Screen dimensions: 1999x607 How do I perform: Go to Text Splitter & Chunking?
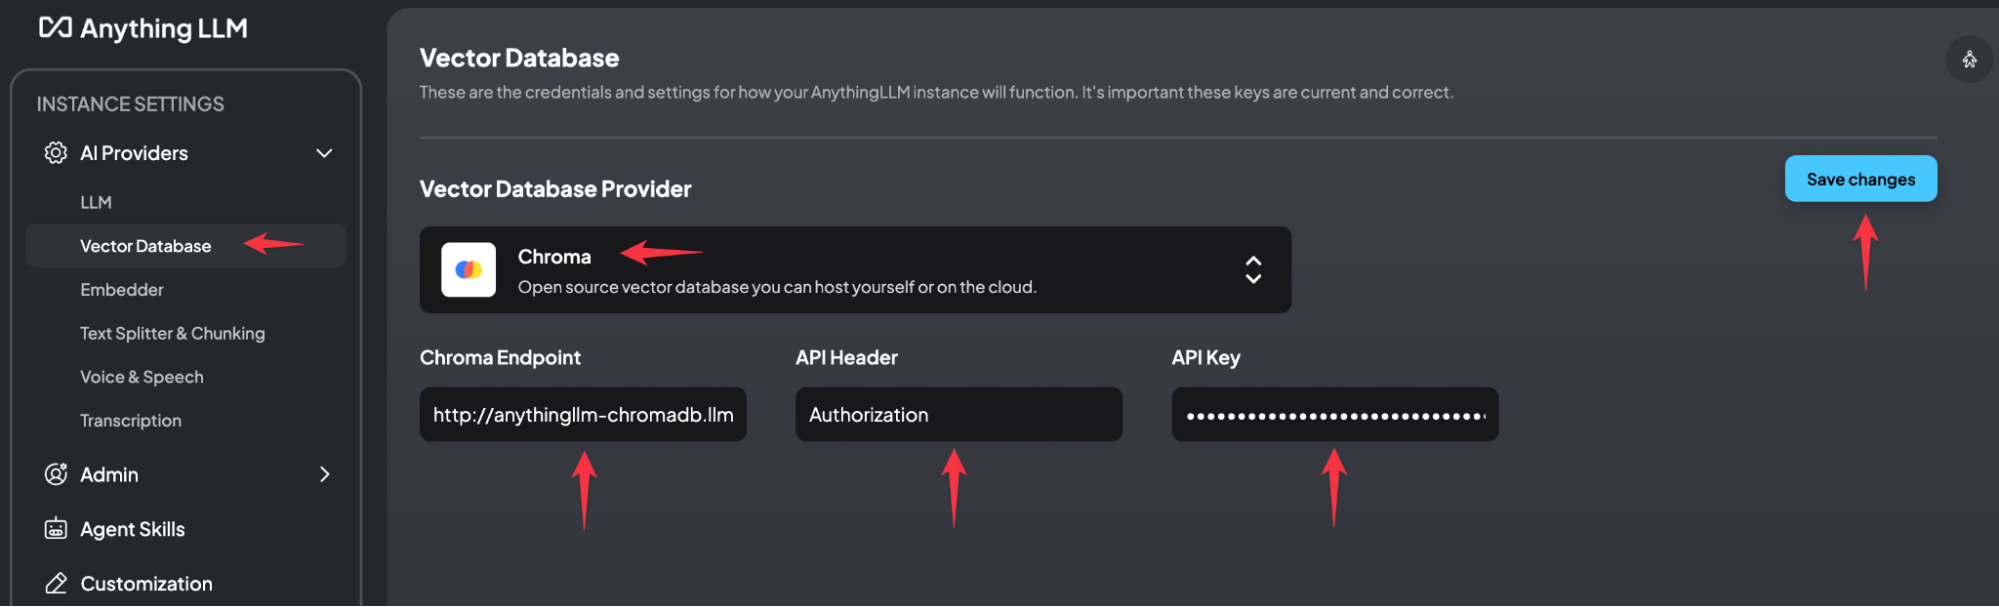tap(172, 334)
